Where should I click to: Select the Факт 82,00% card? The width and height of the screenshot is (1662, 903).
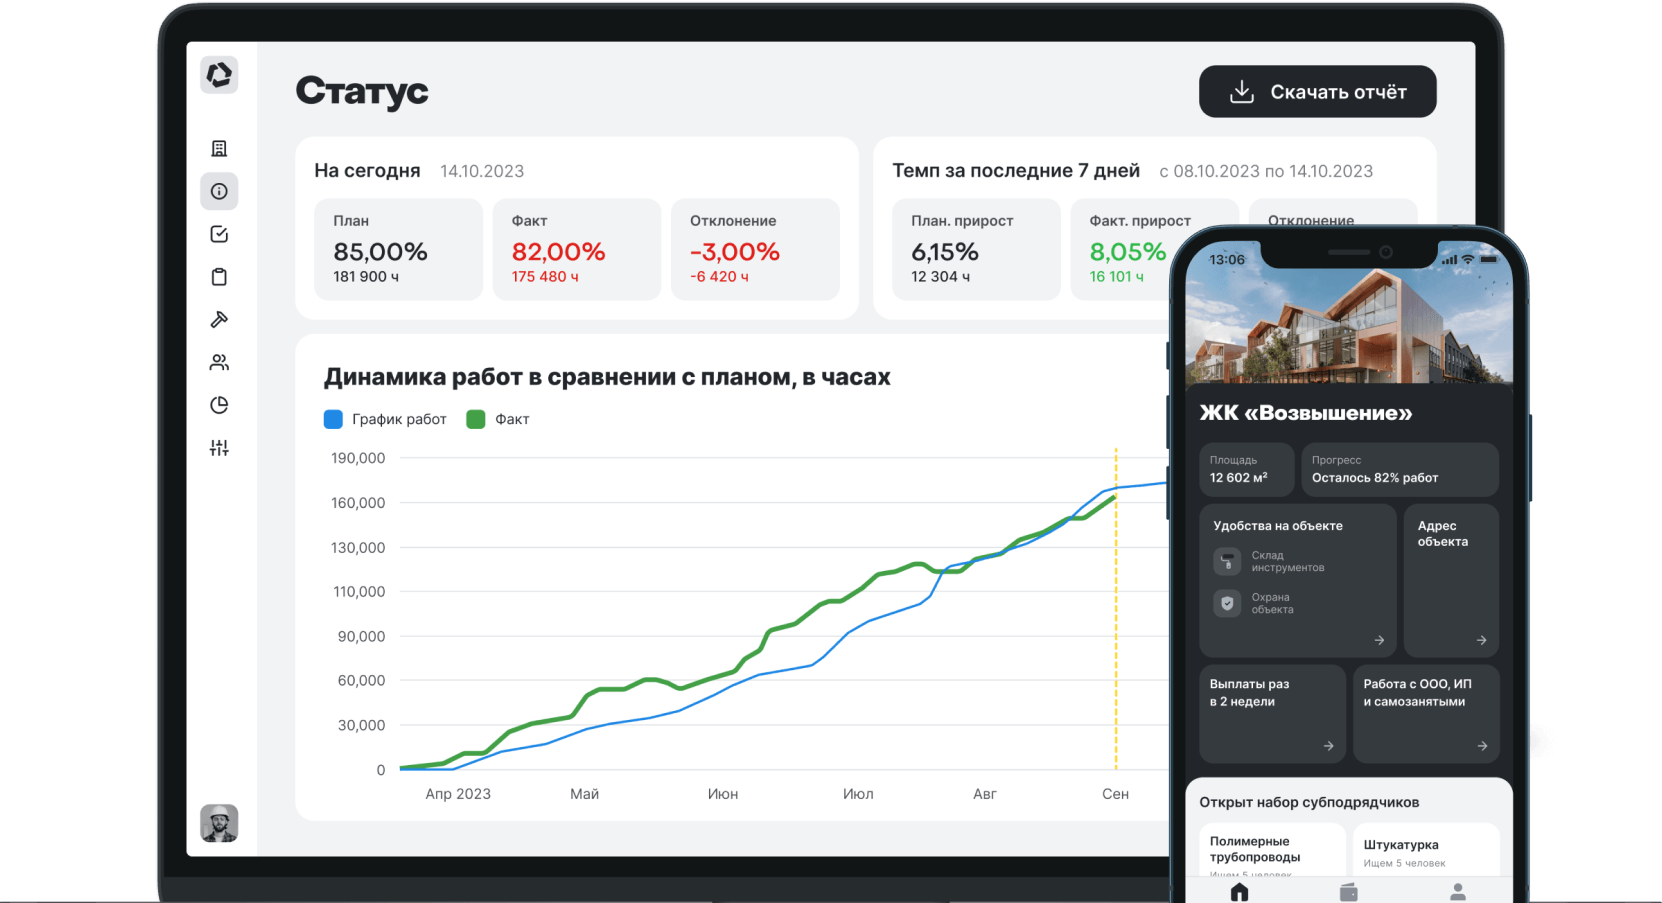click(x=576, y=249)
